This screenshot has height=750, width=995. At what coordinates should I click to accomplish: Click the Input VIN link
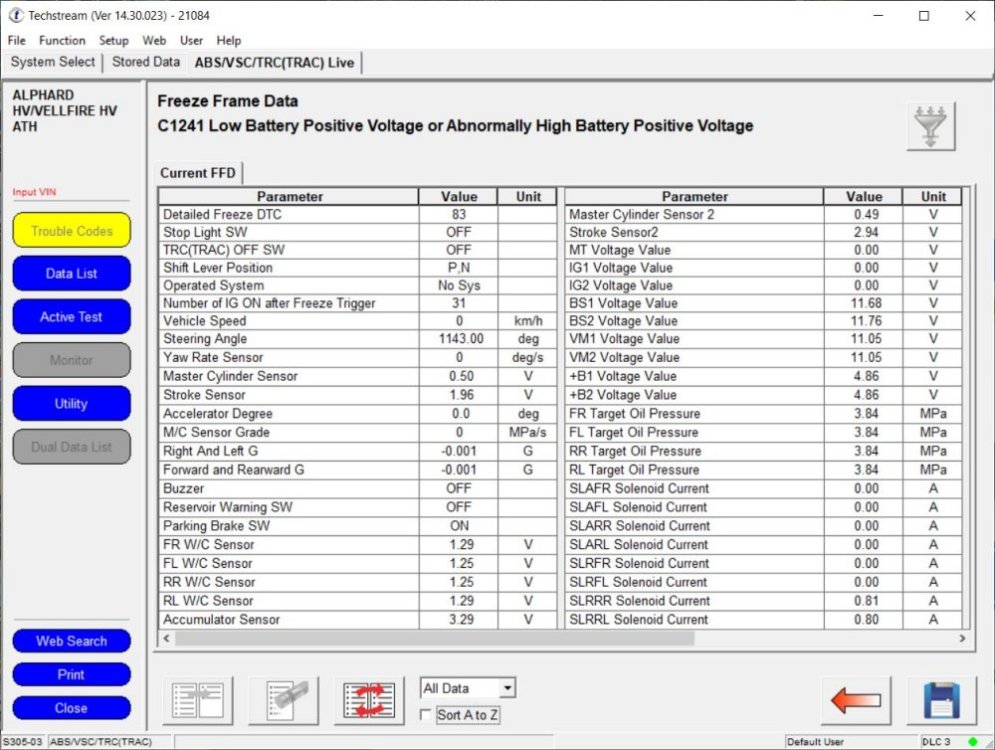34,192
